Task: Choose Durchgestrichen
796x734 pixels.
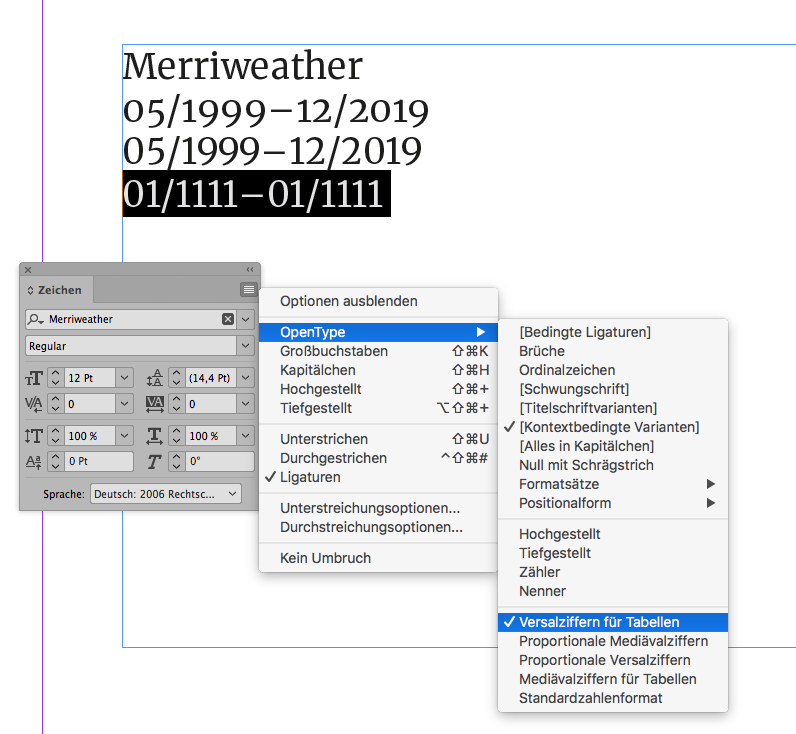Action: tap(378, 458)
